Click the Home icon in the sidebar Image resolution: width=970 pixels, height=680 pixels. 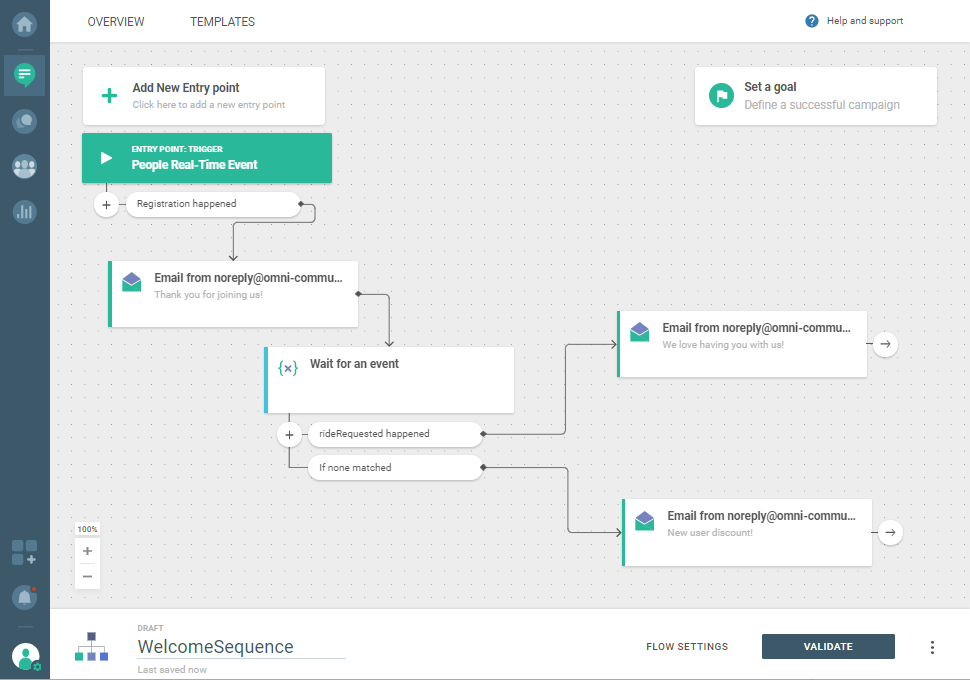[x=24, y=23]
